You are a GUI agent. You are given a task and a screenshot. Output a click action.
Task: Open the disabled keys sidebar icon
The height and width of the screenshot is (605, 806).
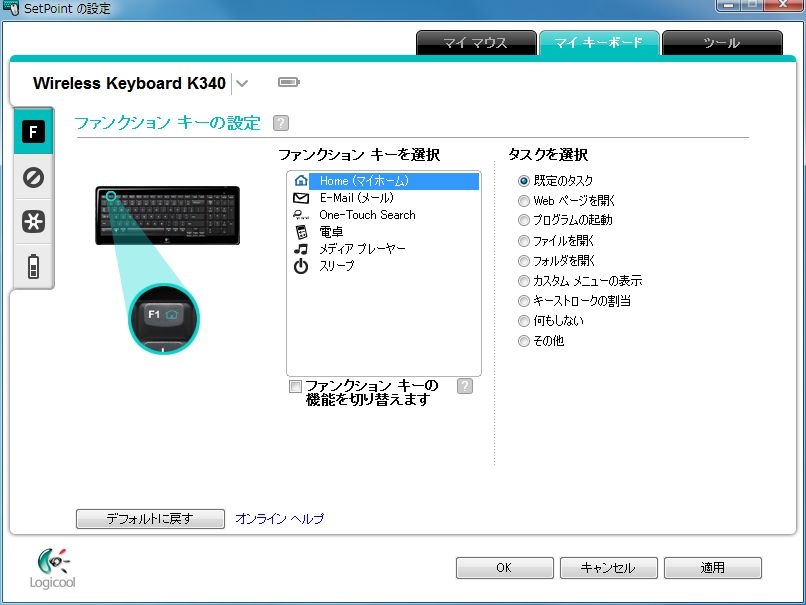pos(33,177)
